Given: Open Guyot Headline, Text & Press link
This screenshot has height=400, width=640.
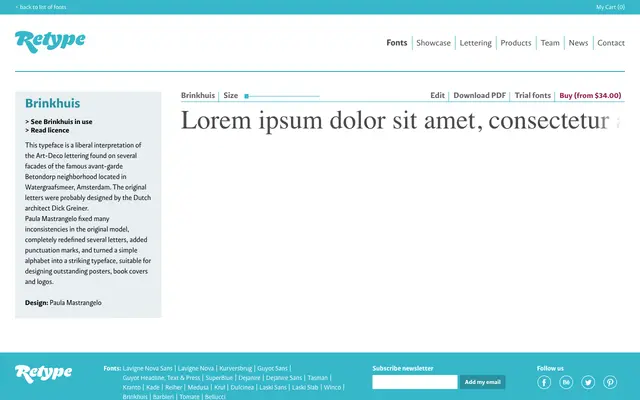Looking at the screenshot, I should (x=161, y=378).
